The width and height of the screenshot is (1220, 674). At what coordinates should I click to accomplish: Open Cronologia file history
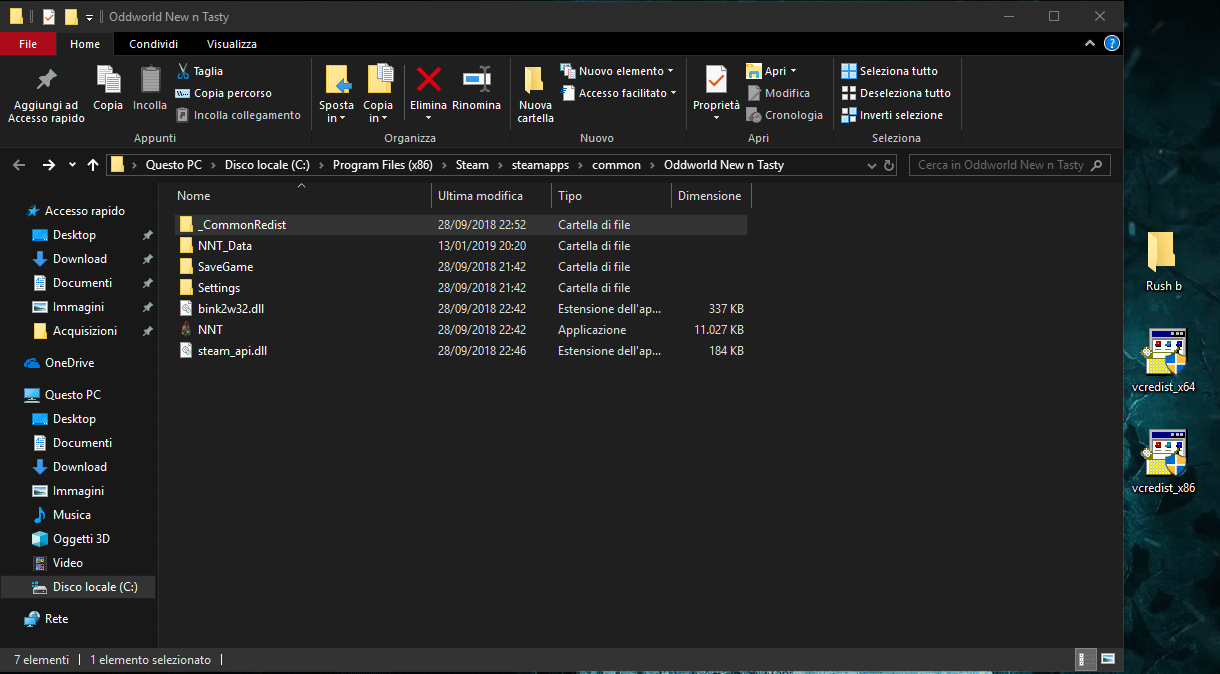(785, 115)
